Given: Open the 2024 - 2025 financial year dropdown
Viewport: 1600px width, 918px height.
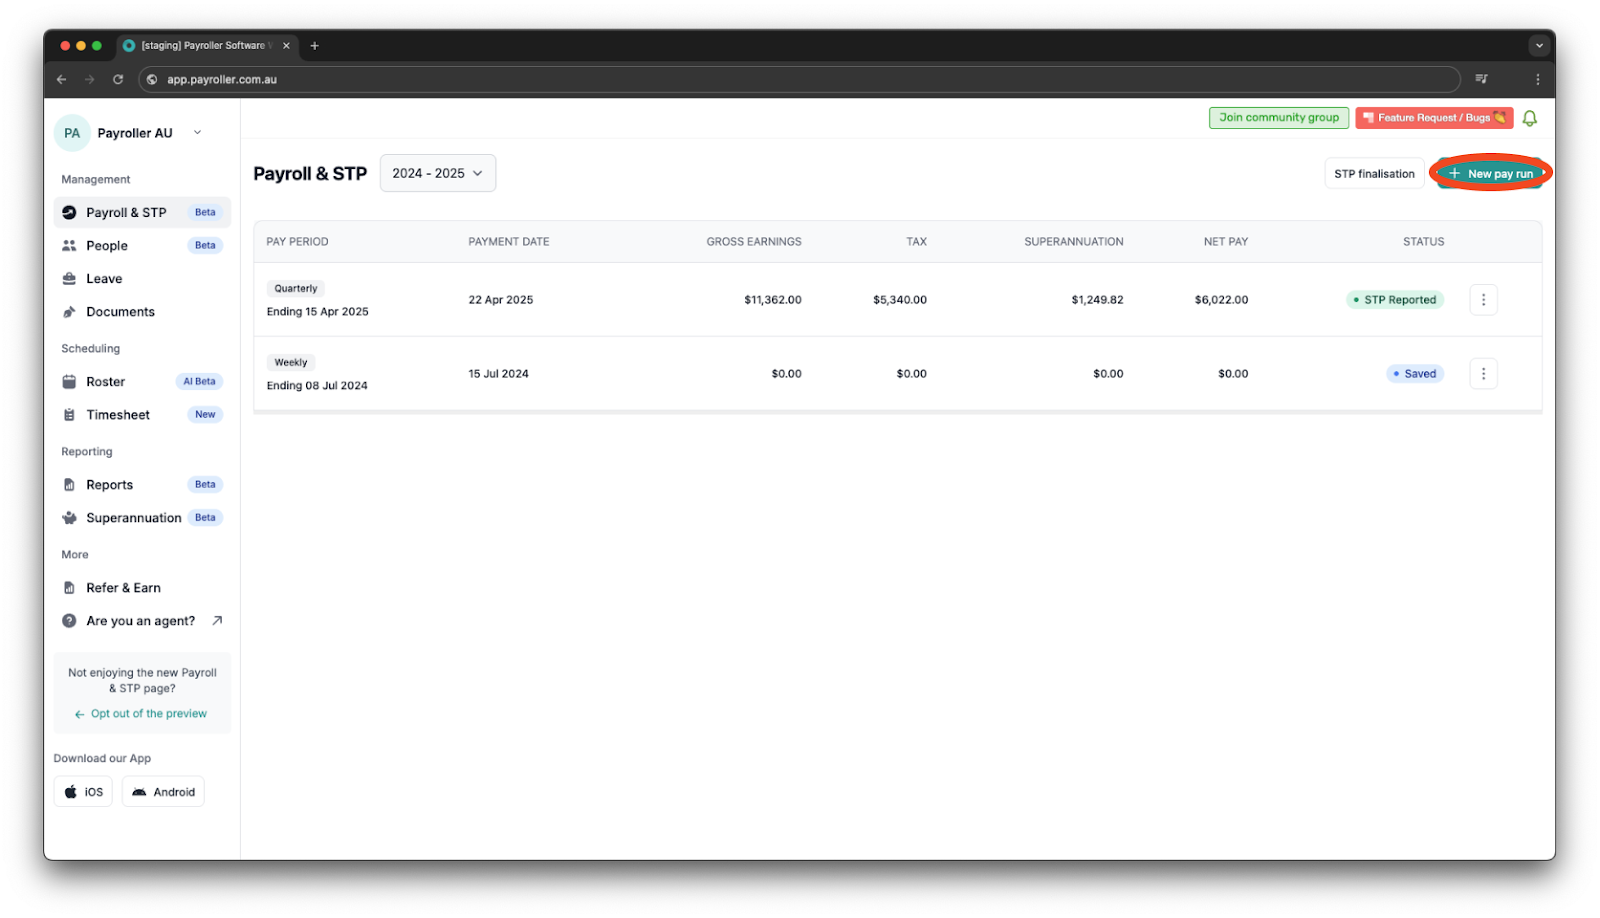Looking at the screenshot, I should (437, 173).
